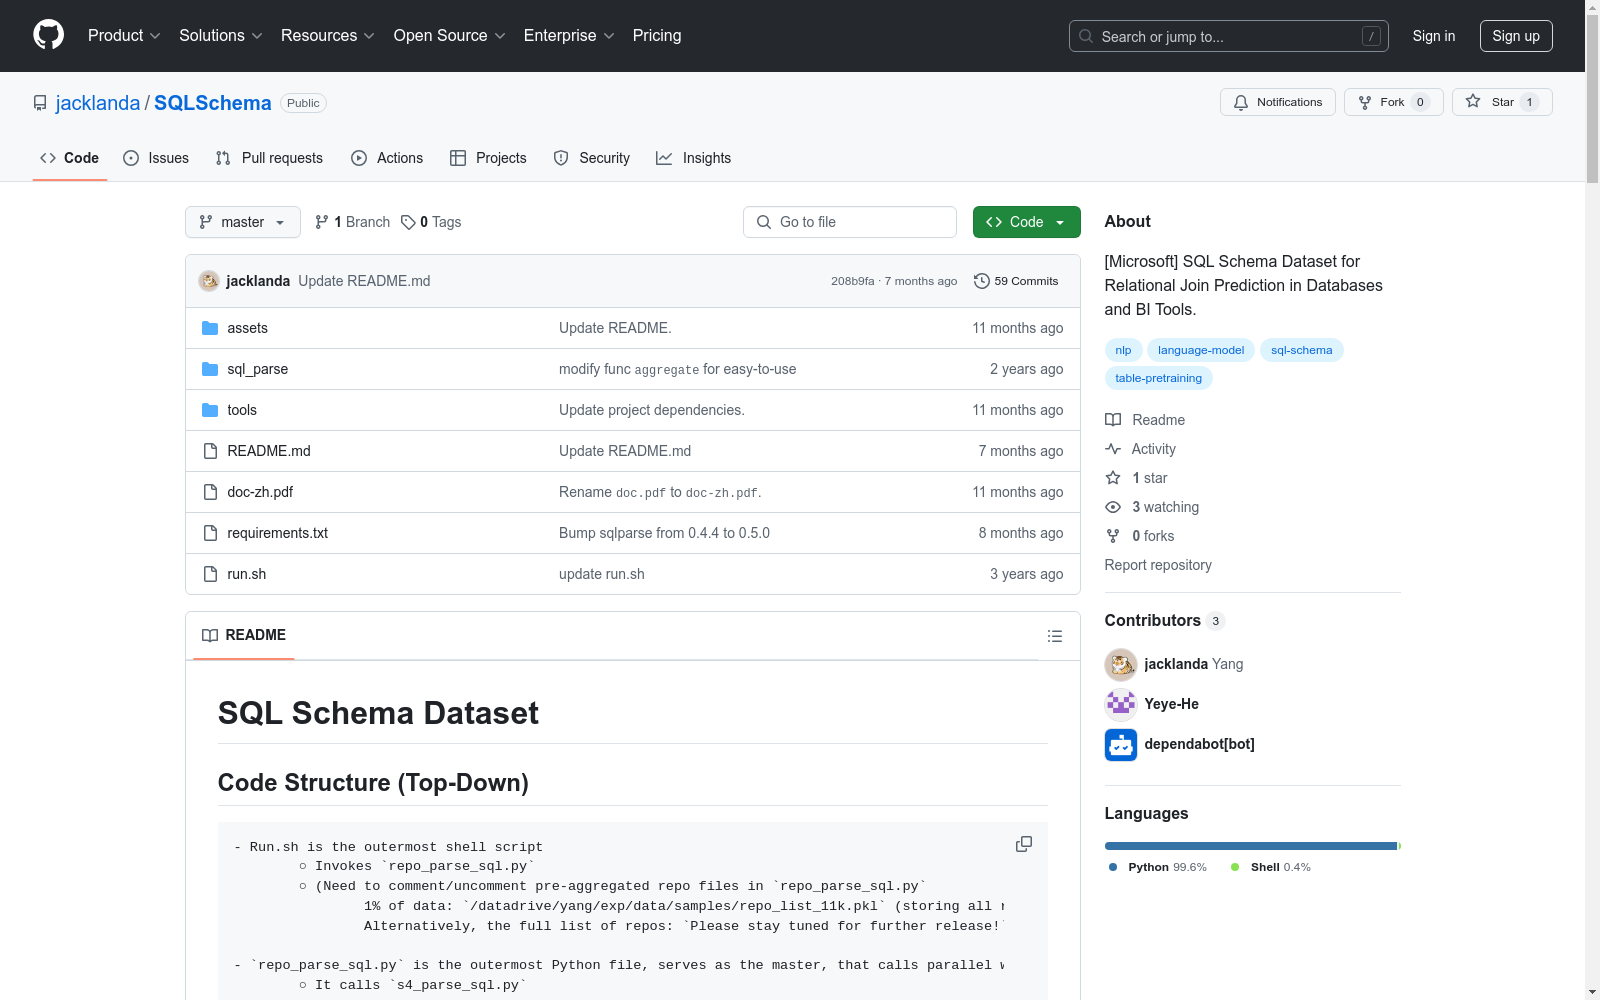Image resolution: width=1600 pixels, height=1000 pixels.
Task: Click the table-pretraining topic tag
Action: click(1159, 378)
